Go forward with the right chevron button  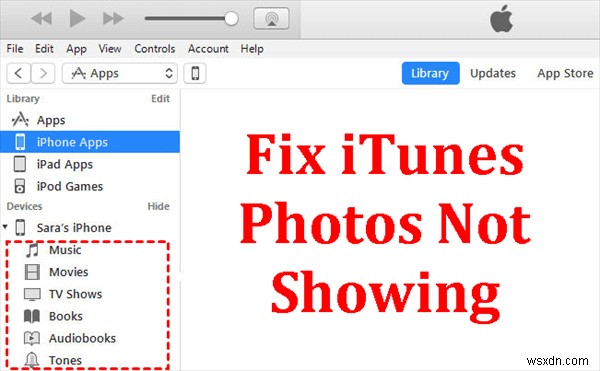pos(43,73)
